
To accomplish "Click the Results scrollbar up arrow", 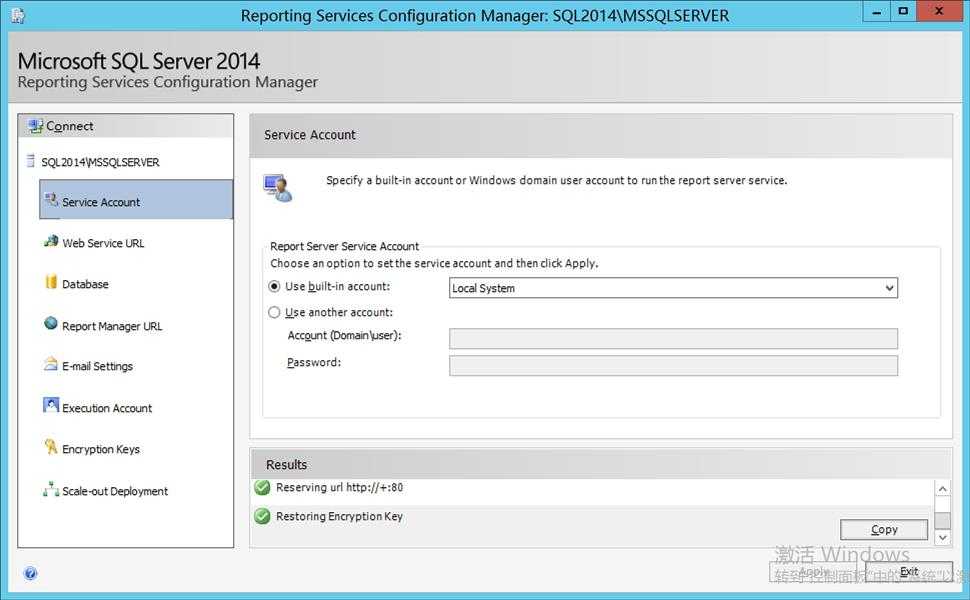I will point(942,489).
